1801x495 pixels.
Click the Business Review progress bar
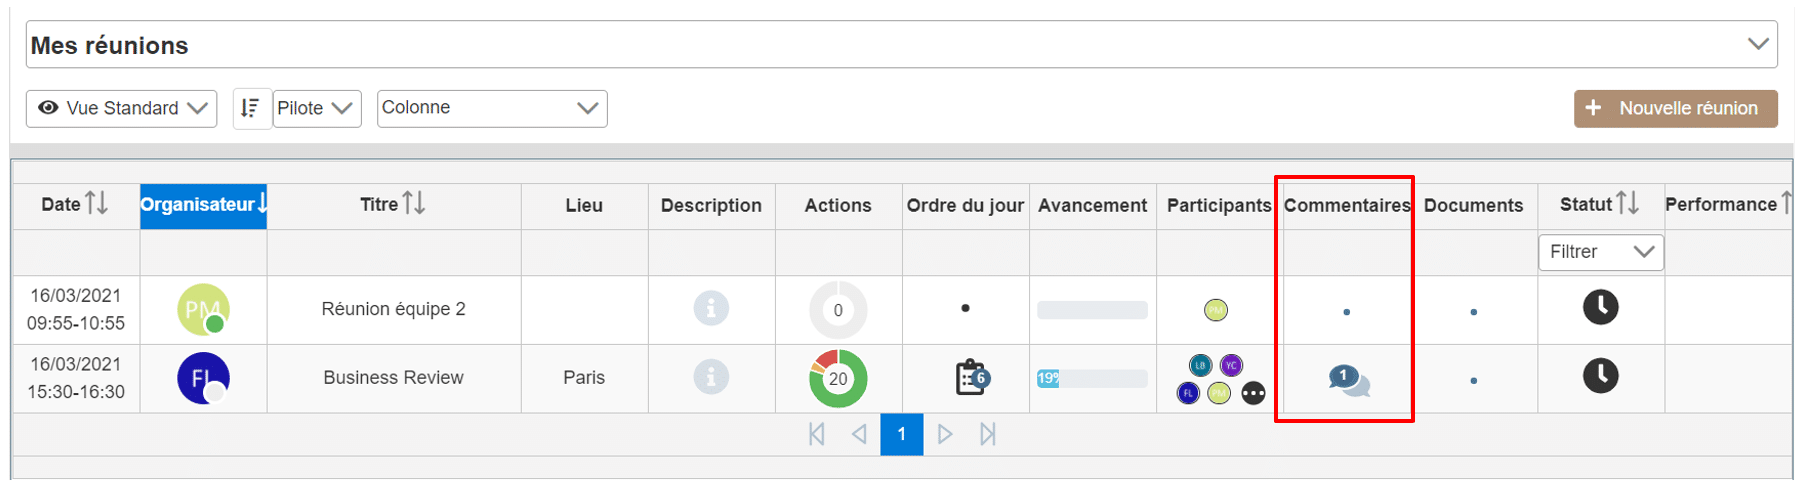tap(1092, 378)
